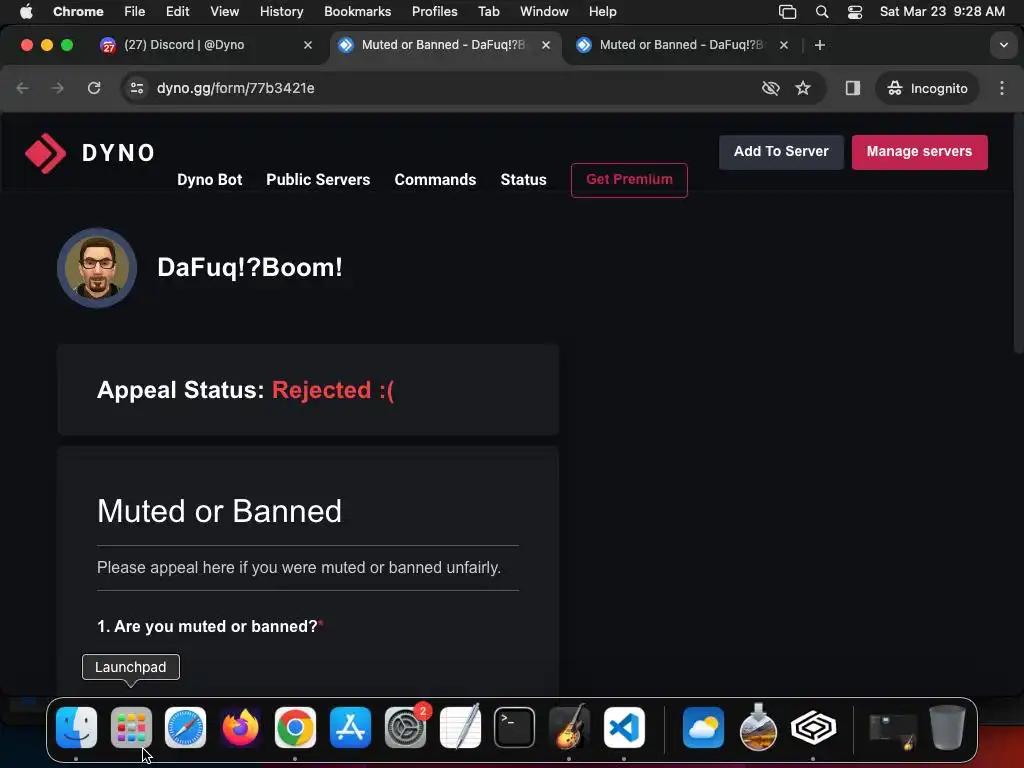
Task: Open the Chrome three-dot menu
Action: click(x=1002, y=88)
